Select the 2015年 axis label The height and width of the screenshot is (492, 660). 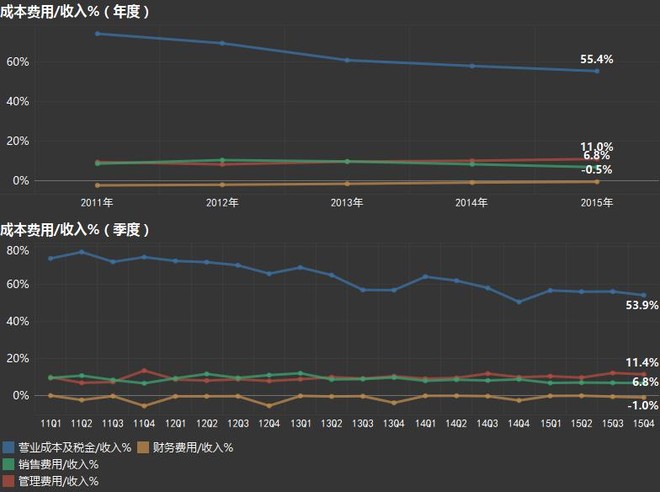point(597,203)
